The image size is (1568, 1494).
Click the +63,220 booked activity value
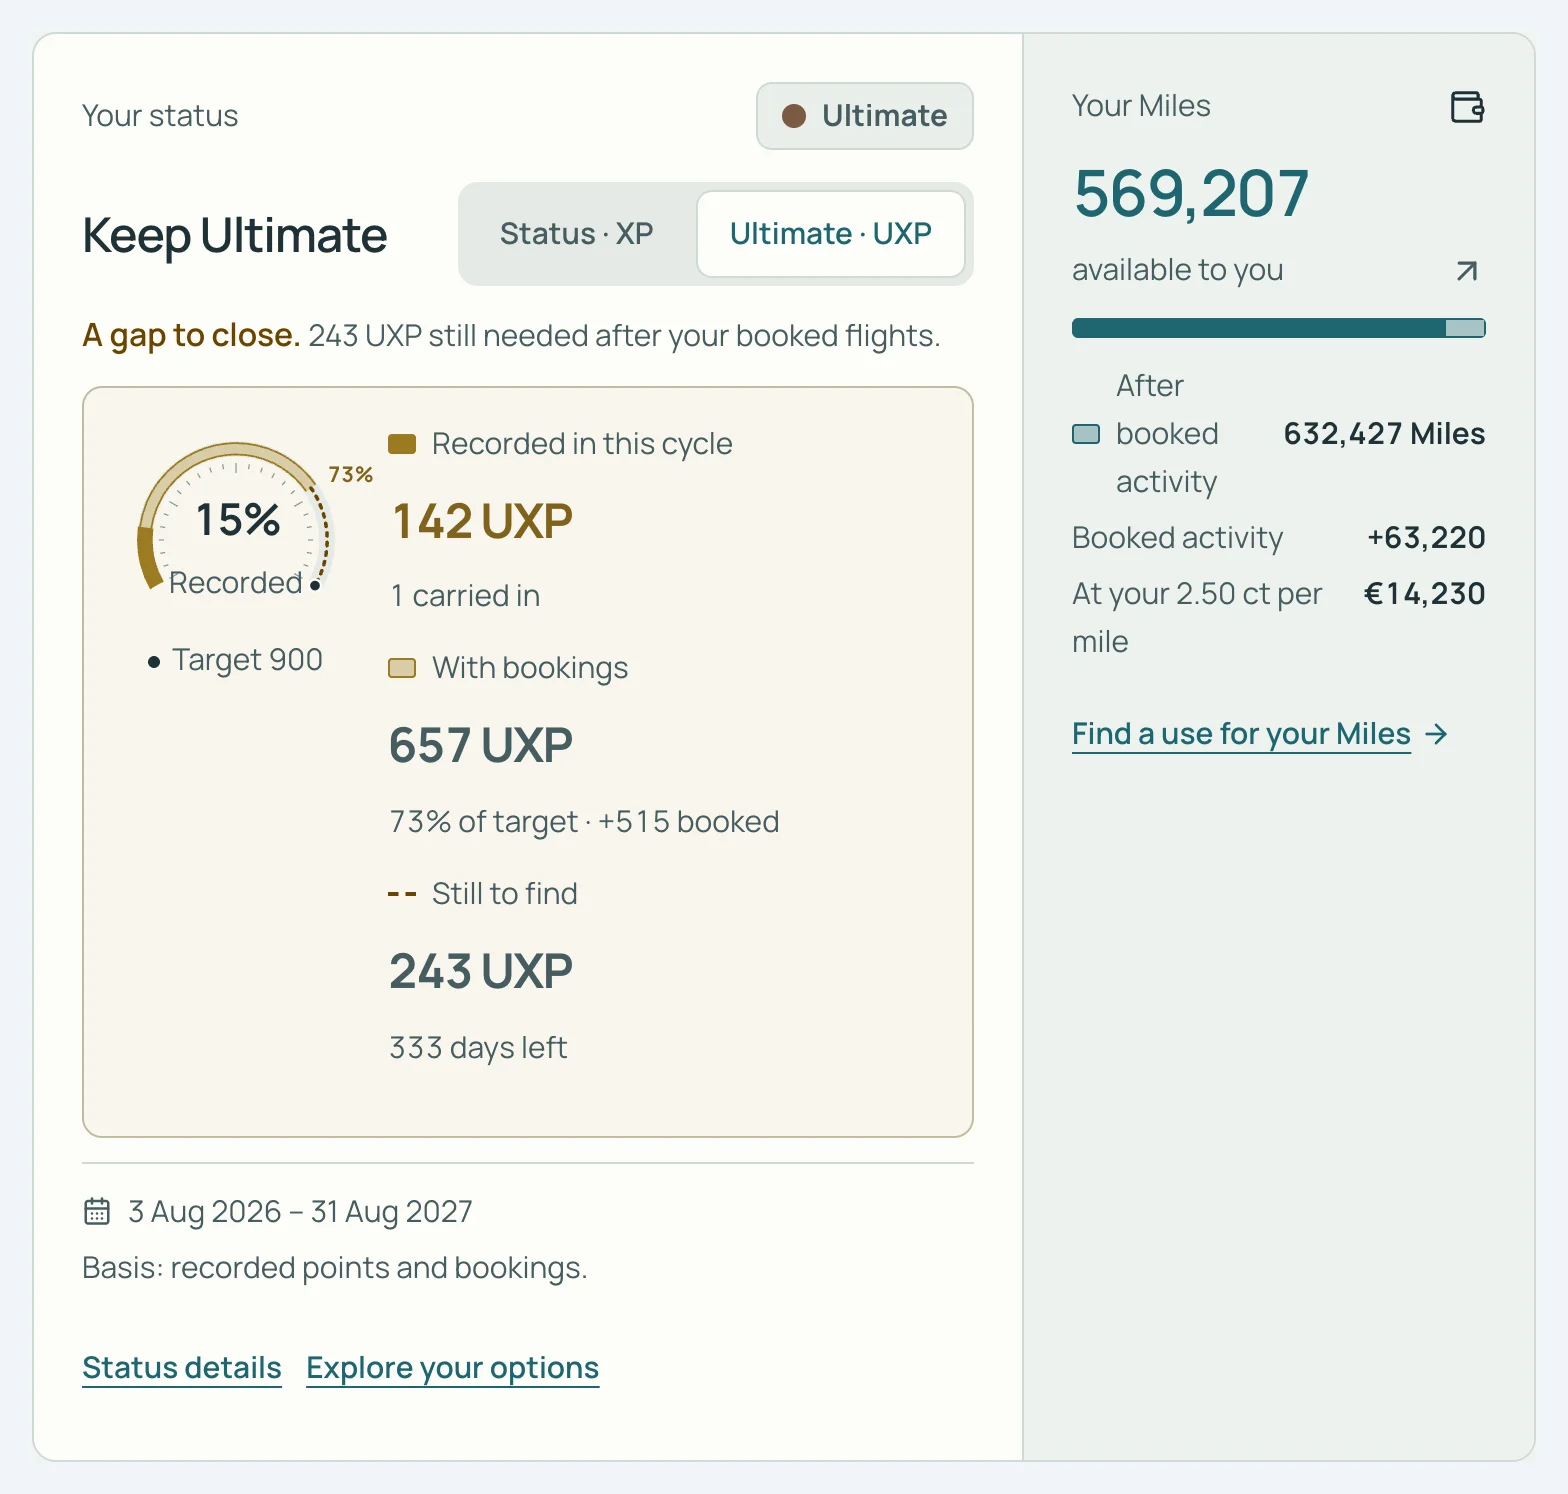tap(1426, 538)
